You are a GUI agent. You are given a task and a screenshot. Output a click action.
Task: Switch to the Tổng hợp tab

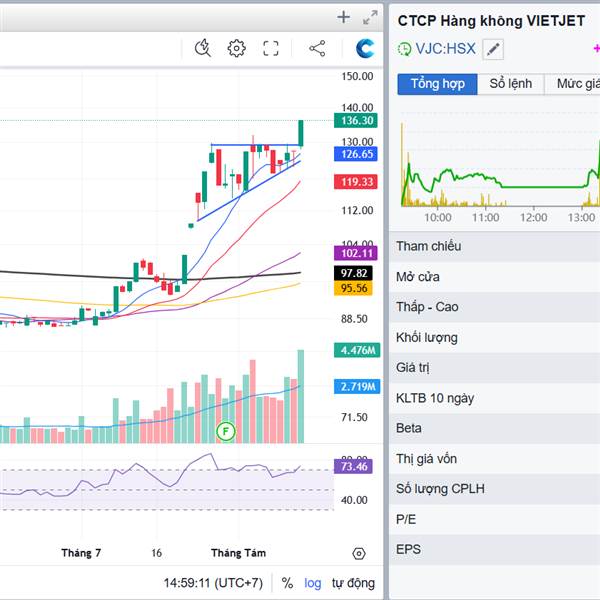(437, 84)
